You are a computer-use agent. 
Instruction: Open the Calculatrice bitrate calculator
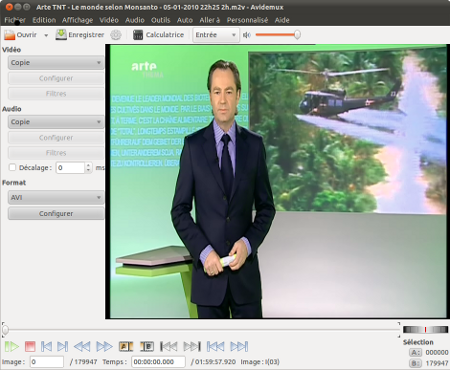(158, 35)
